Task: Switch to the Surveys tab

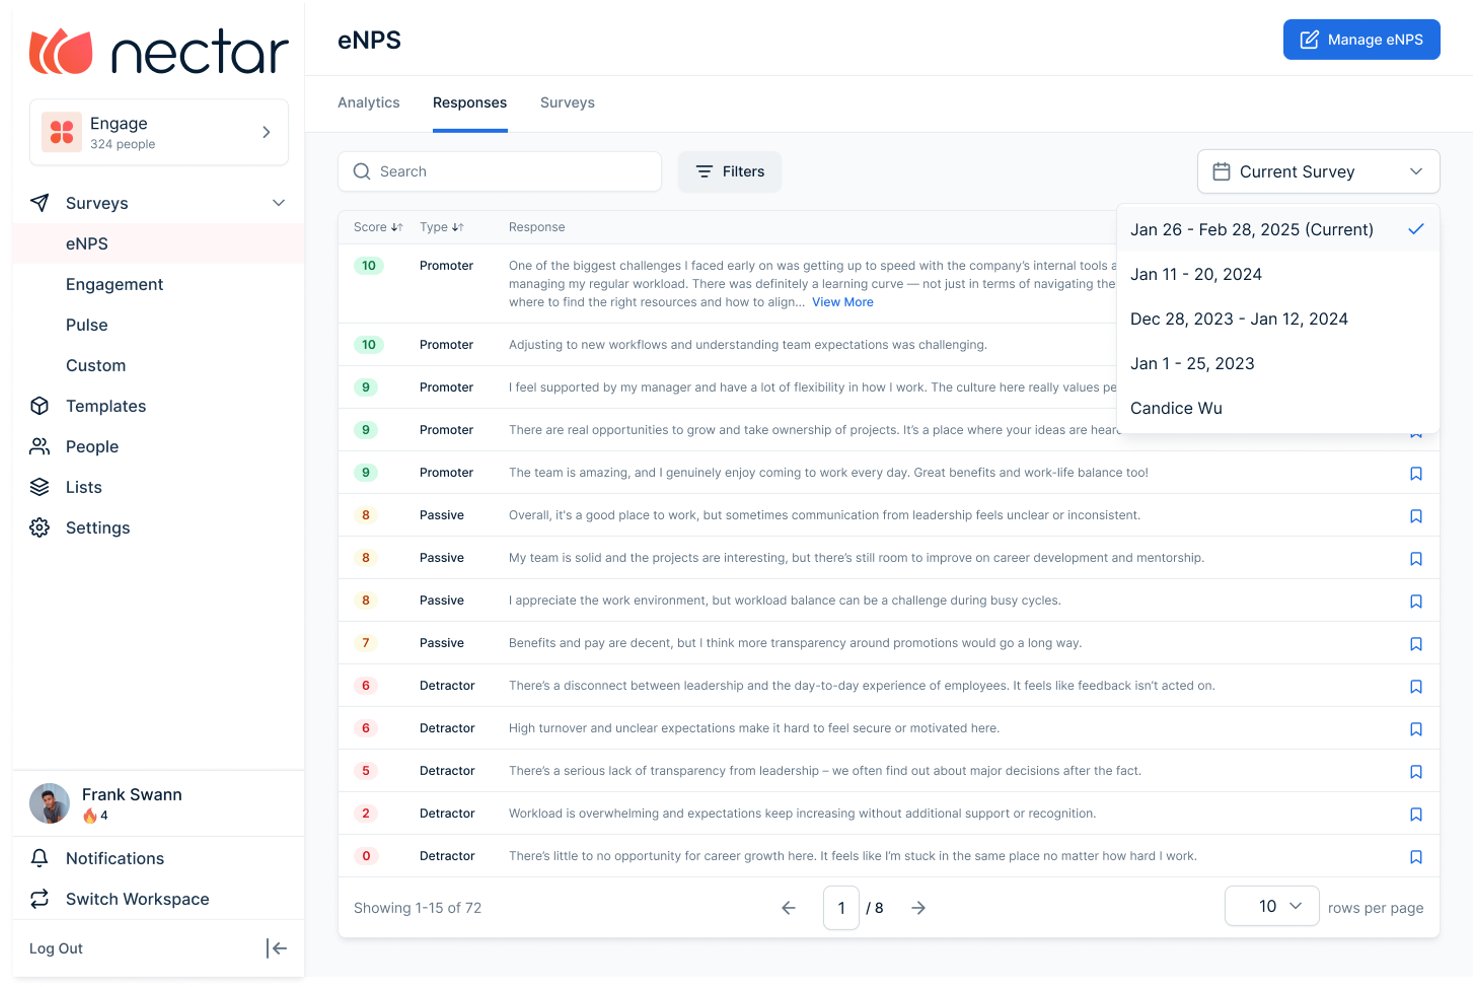Action: tap(567, 103)
